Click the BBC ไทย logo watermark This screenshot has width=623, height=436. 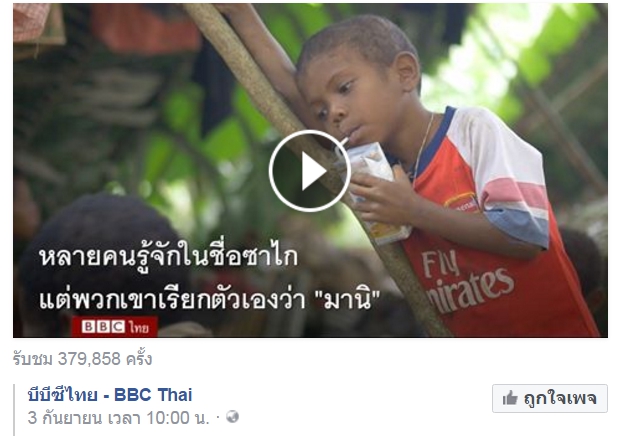point(115,326)
